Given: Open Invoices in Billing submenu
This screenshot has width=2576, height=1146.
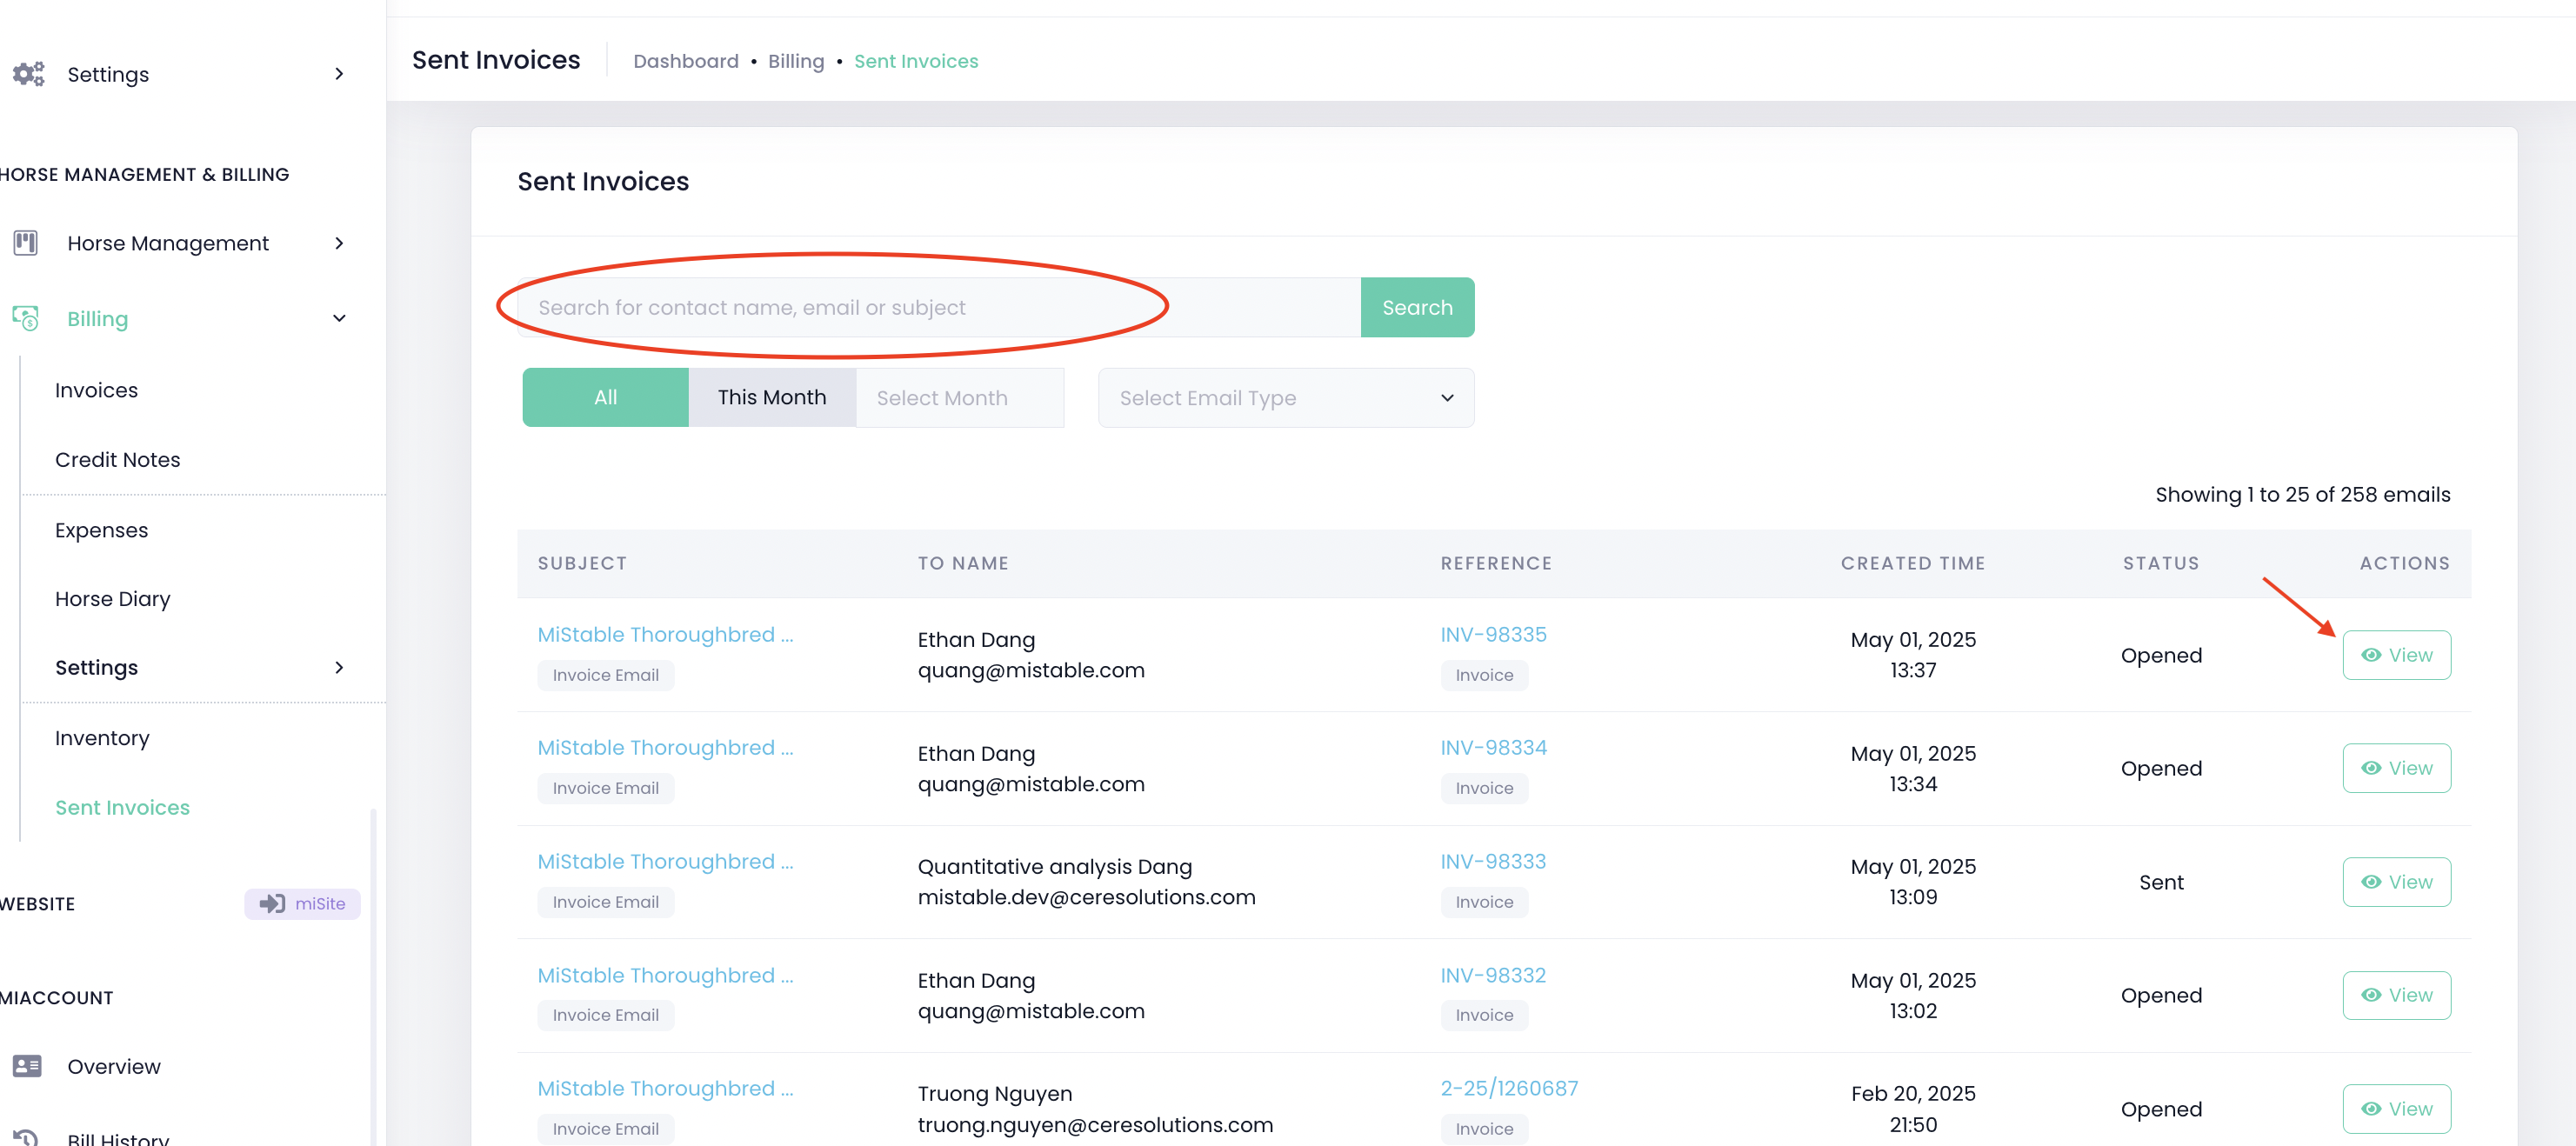Looking at the screenshot, I should click(96, 390).
